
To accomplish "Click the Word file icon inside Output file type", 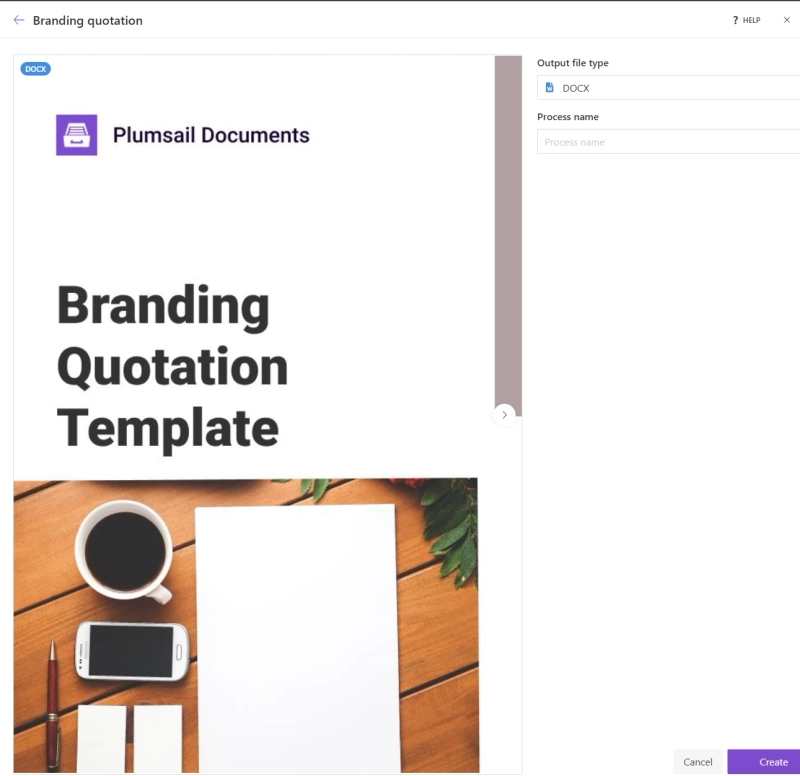I will pyautogui.click(x=548, y=87).
